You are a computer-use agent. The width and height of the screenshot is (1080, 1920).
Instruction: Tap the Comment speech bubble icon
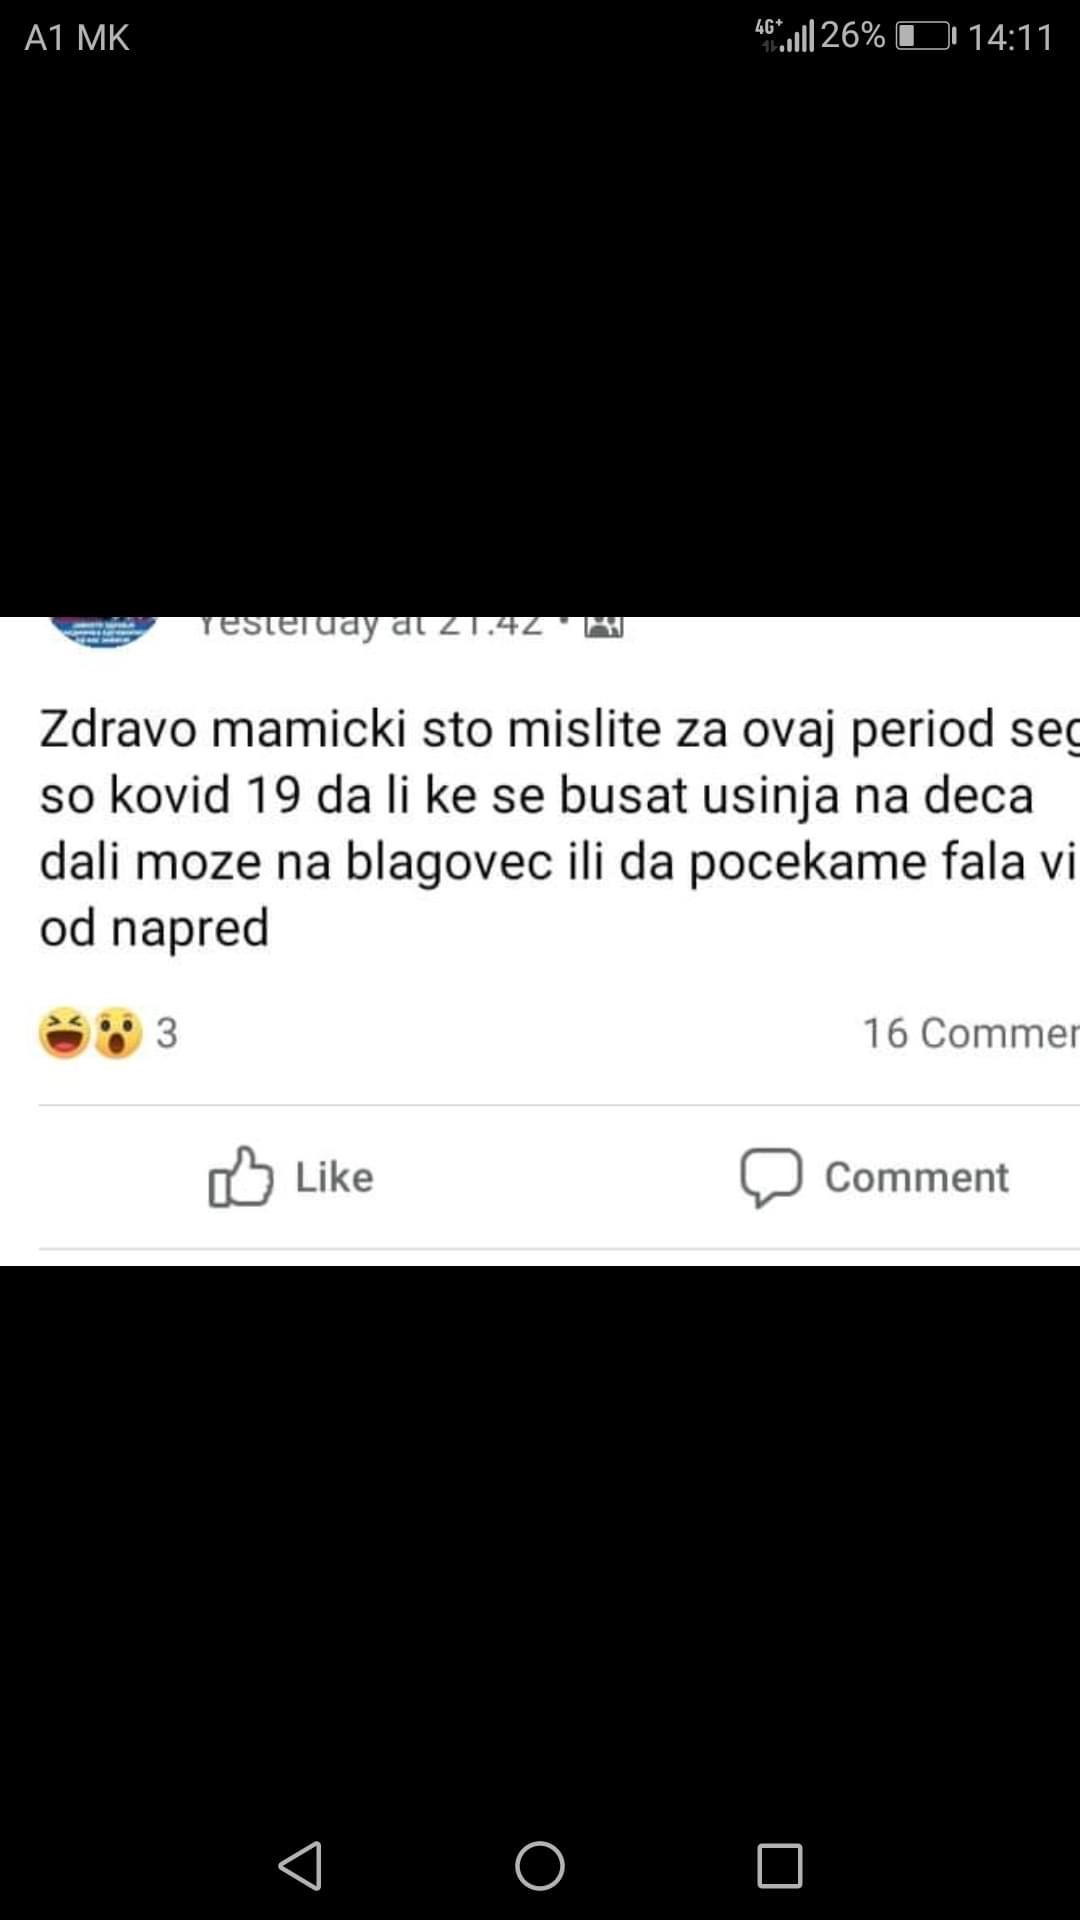[771, 1178]
